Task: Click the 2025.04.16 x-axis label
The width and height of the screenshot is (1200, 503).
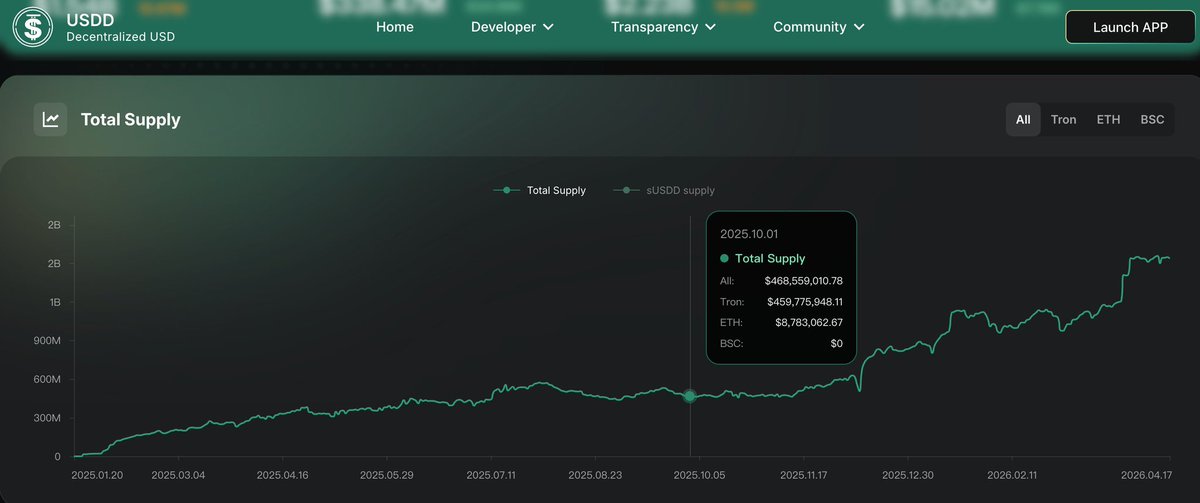Action: pos(283,476)
